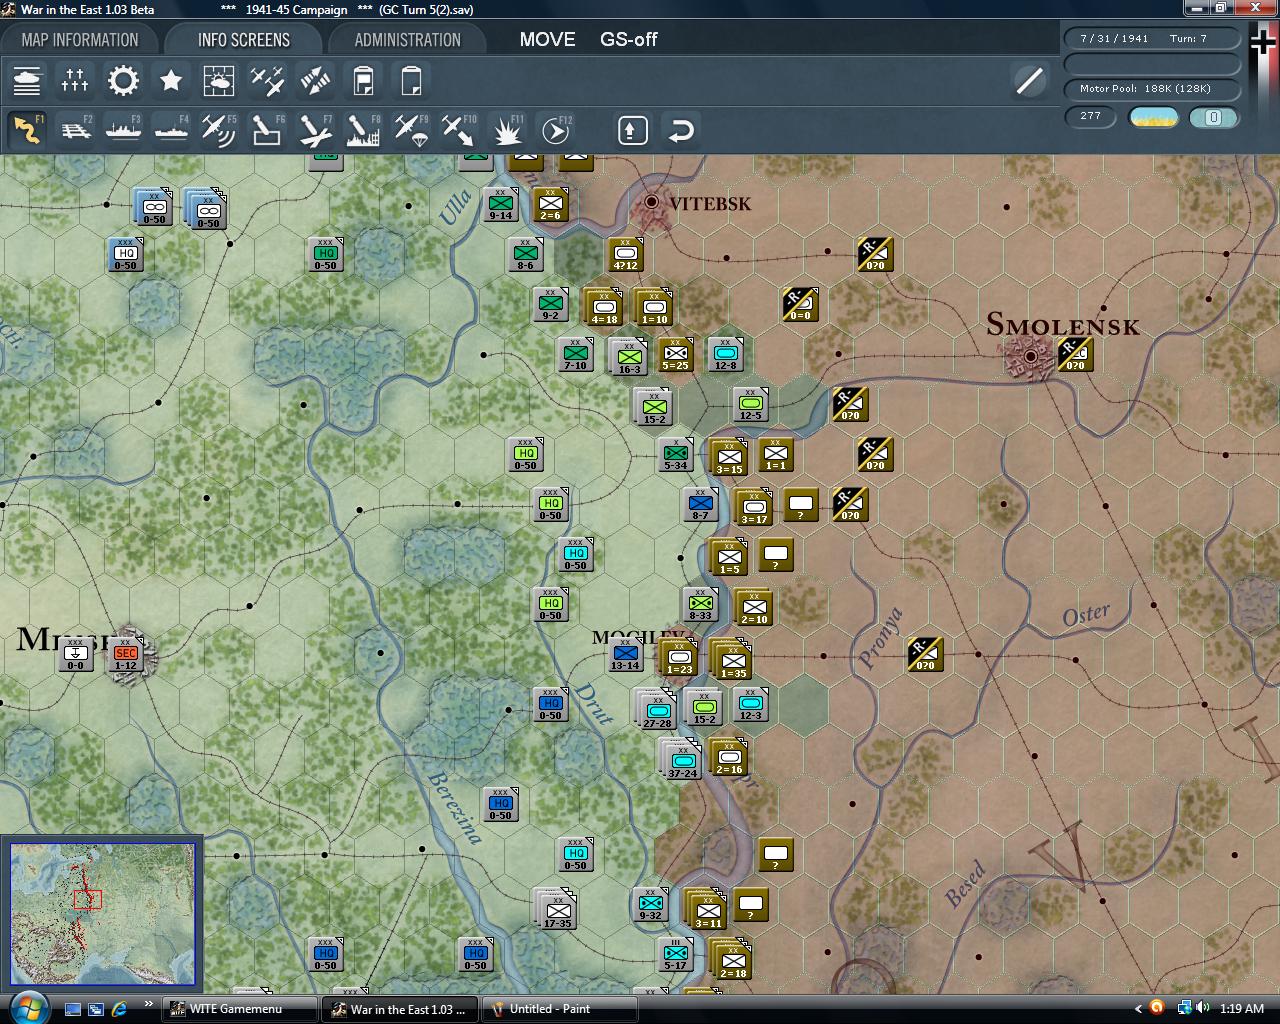Select the cyan 9-32 infantry unit
This screenshot has width=1280, height=1024.
pyautogui.click(x=650, y=905)
